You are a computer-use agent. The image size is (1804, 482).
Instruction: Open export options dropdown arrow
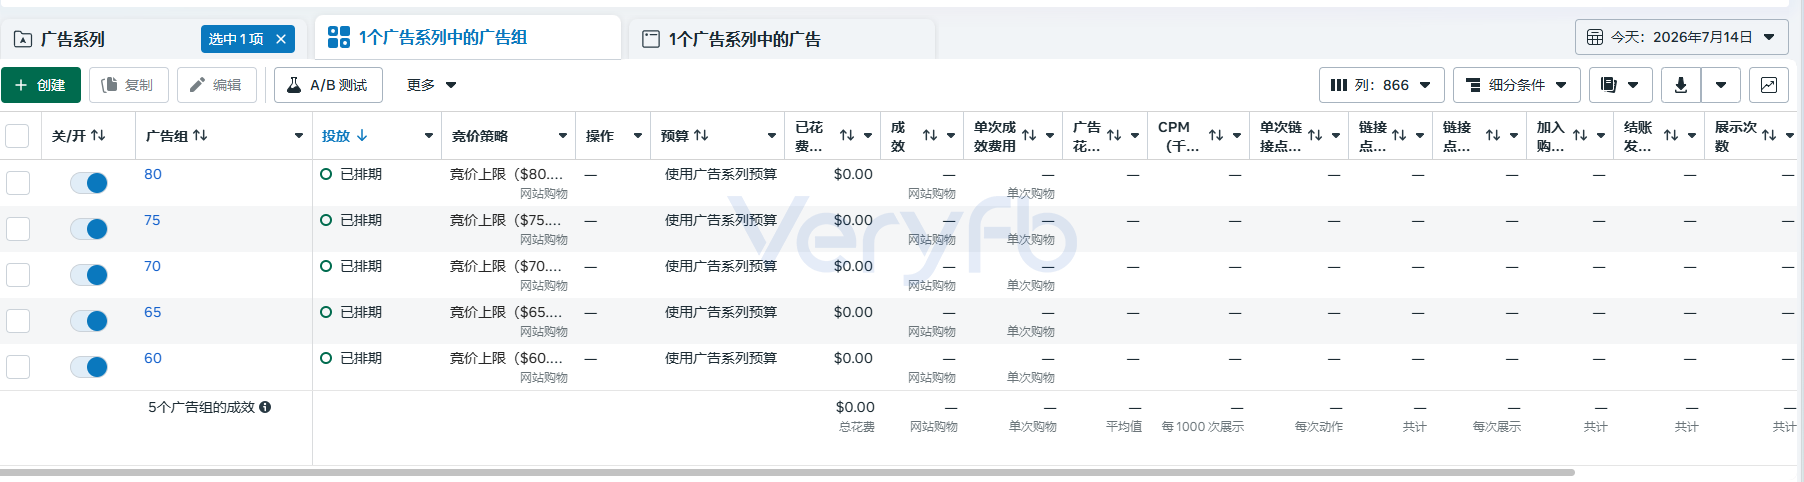pos(1721,85)
